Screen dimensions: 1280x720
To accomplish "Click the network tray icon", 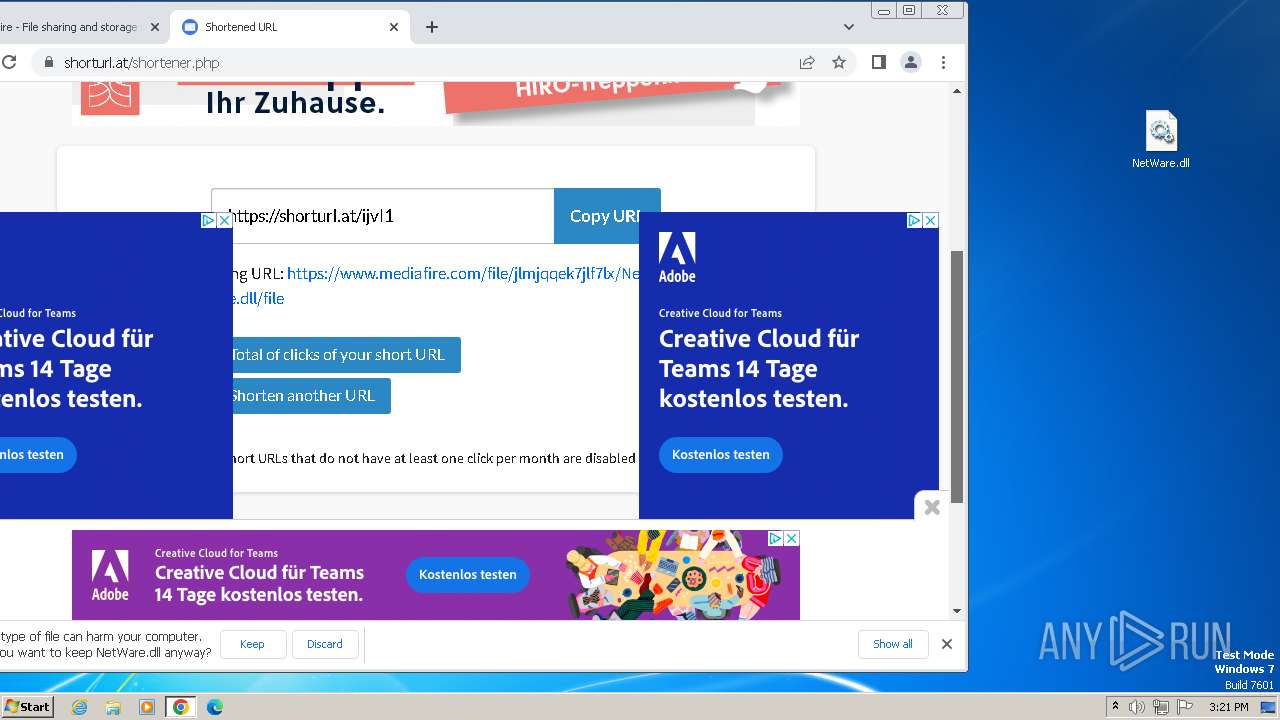I will (x=1161, y=707).
